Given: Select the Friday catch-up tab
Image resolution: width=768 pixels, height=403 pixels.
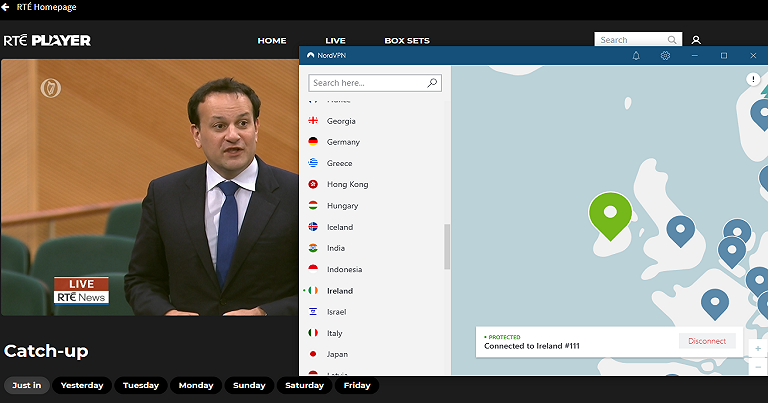Looking at the screenshot, I should pyautogui.click(x=357, y=385).
